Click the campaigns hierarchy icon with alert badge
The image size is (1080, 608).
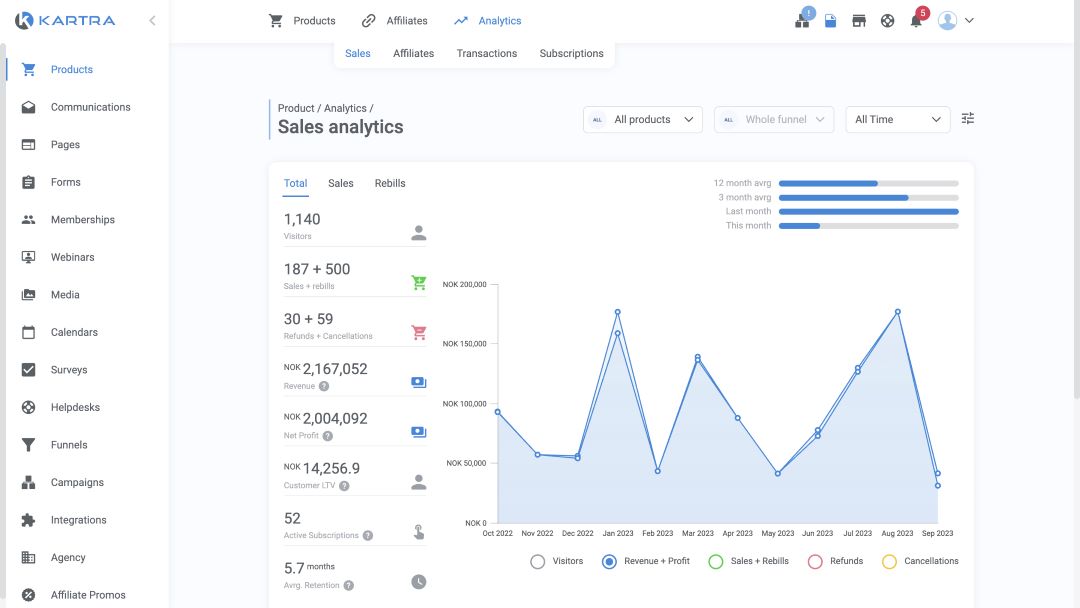pos(802,20)
